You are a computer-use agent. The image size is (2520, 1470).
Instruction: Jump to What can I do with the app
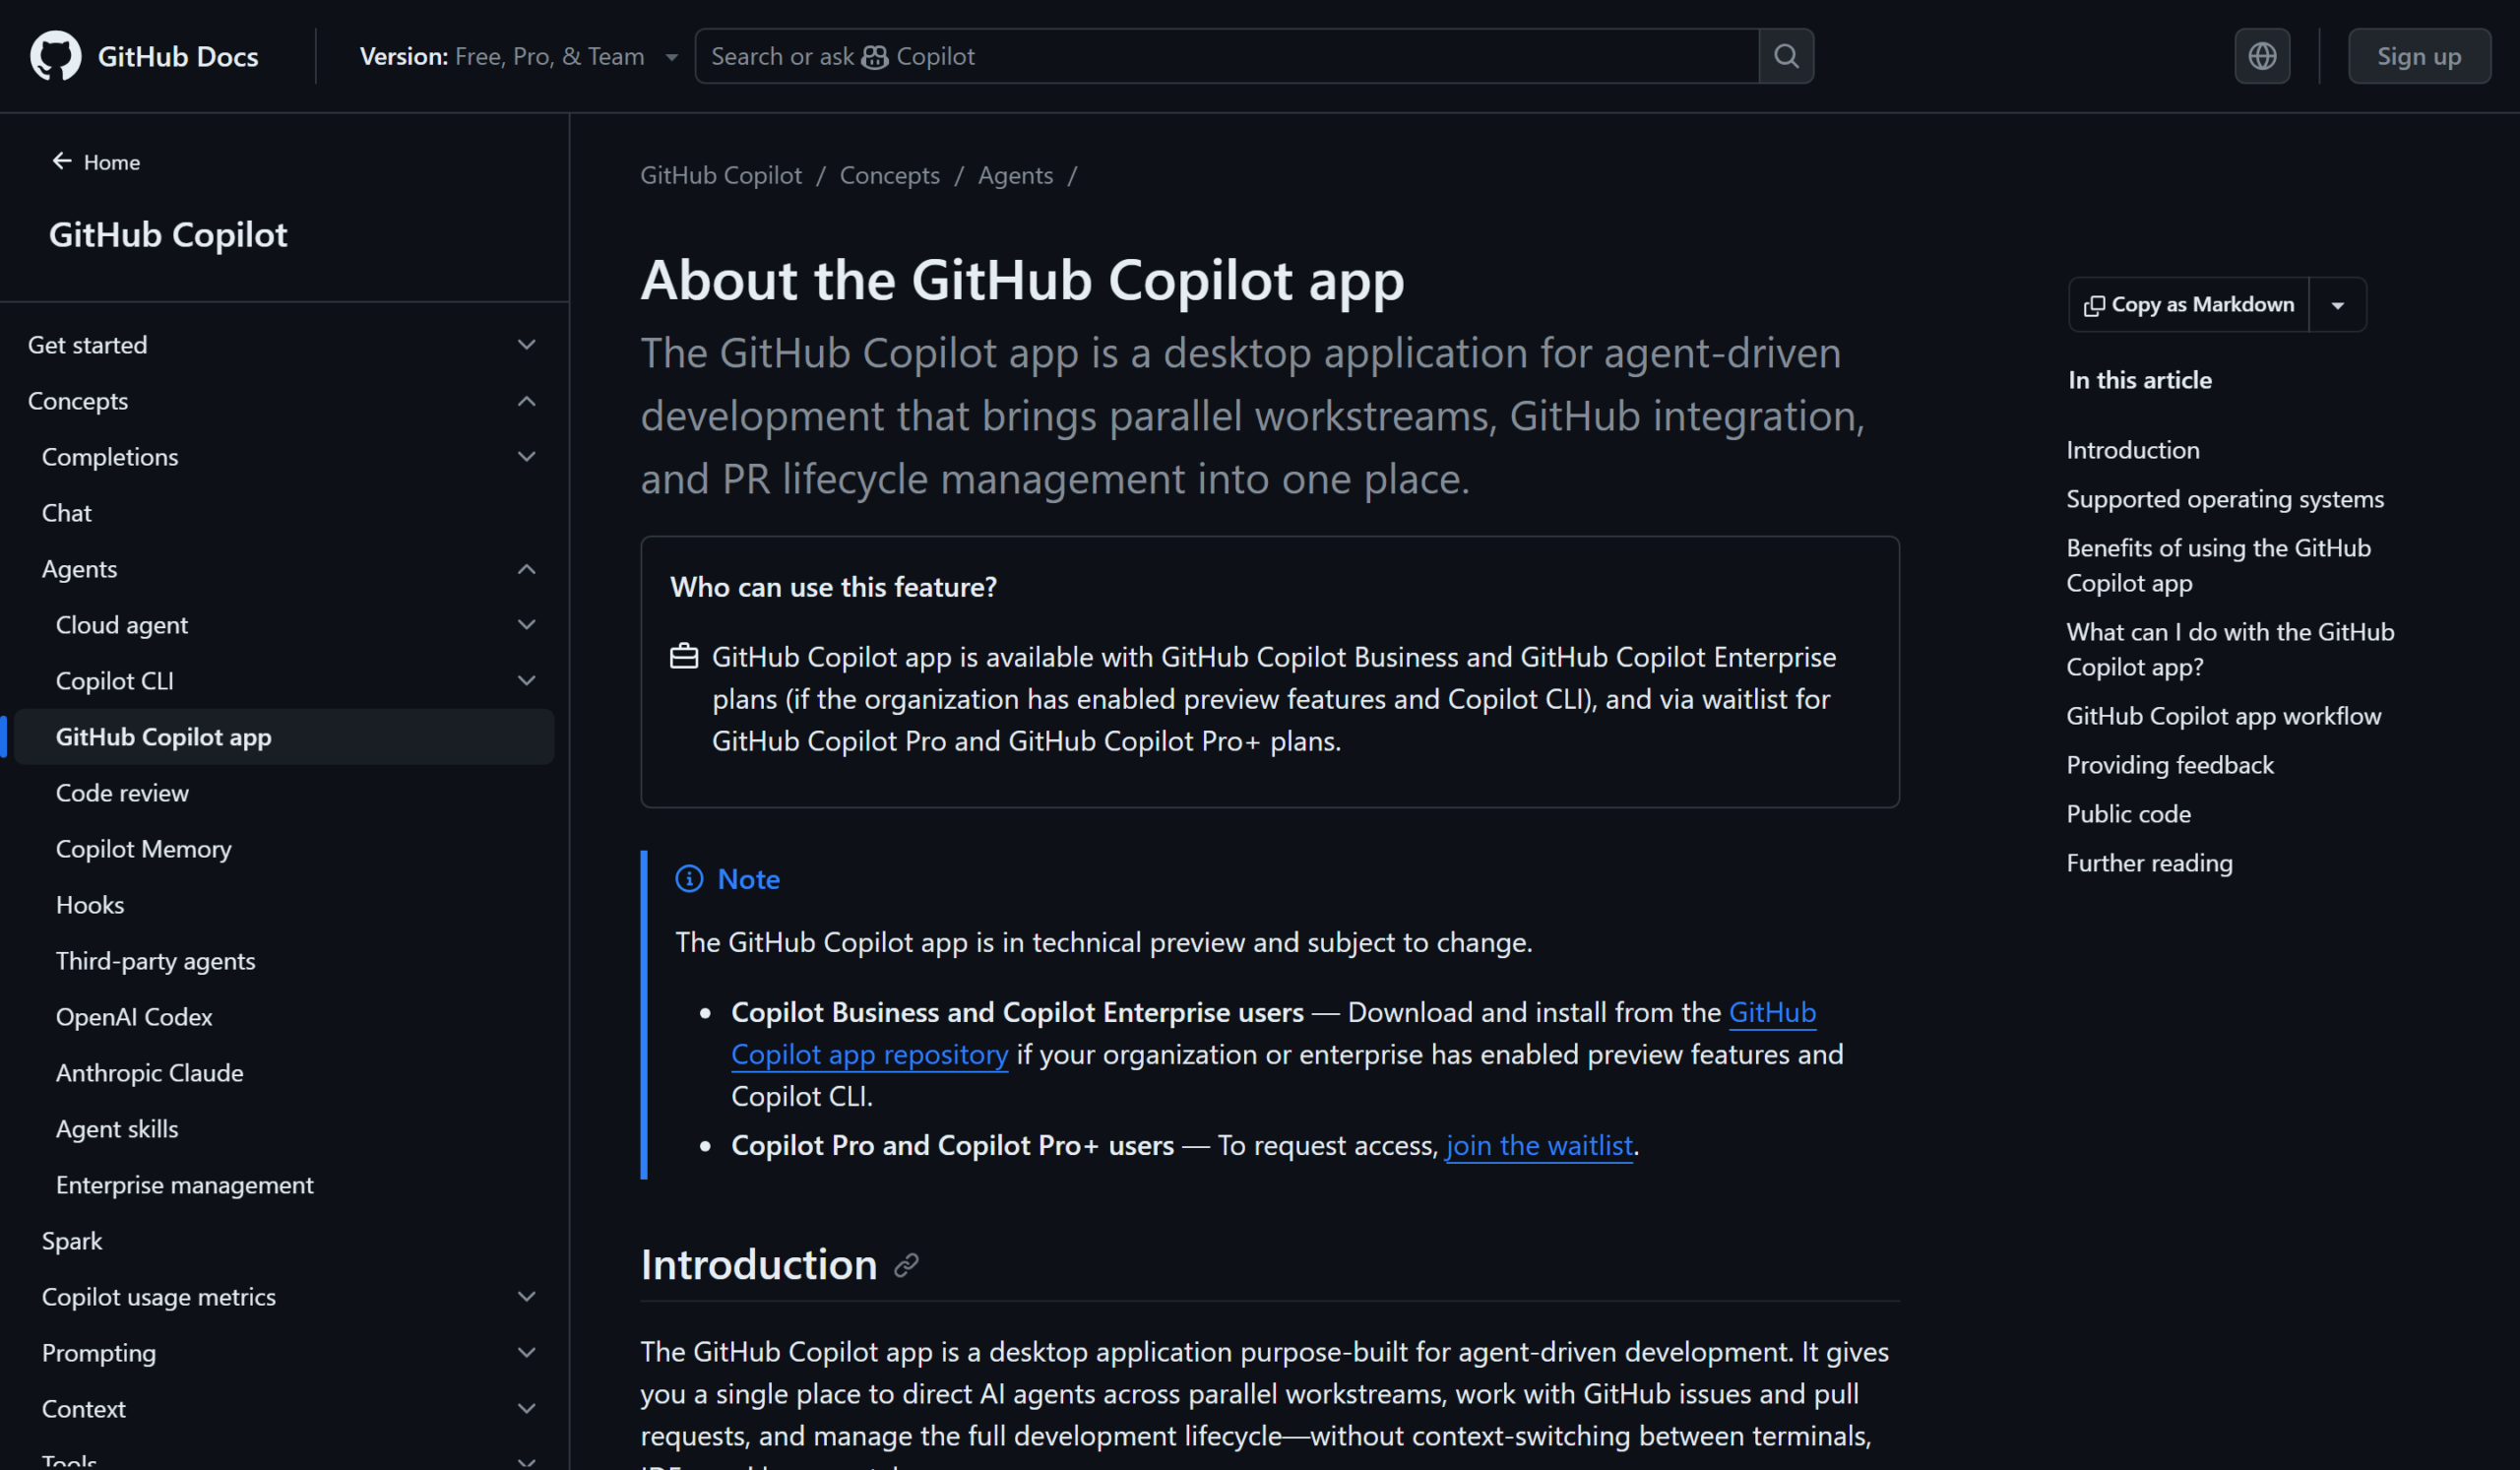coord(2231,649)
